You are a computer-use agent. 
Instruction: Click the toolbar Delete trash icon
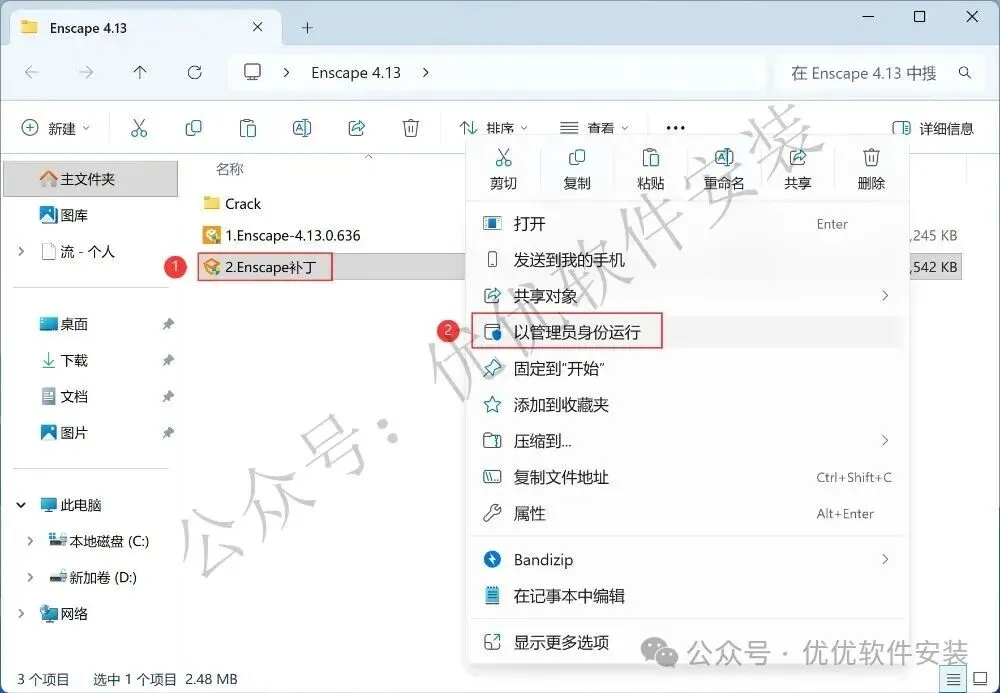coord(411,128)
